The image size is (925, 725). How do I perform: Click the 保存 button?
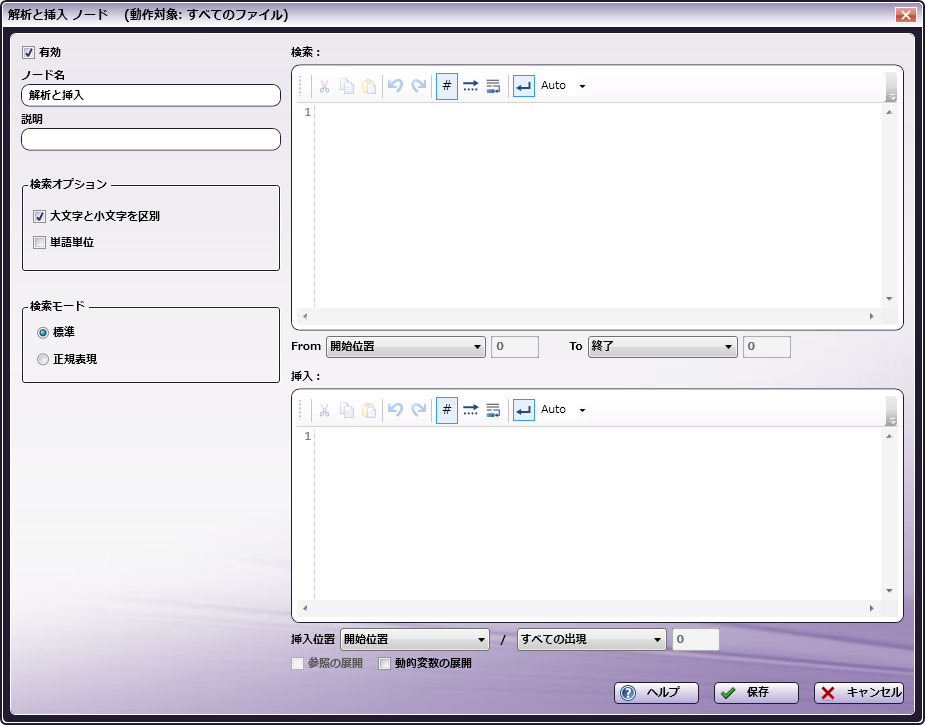756,693
